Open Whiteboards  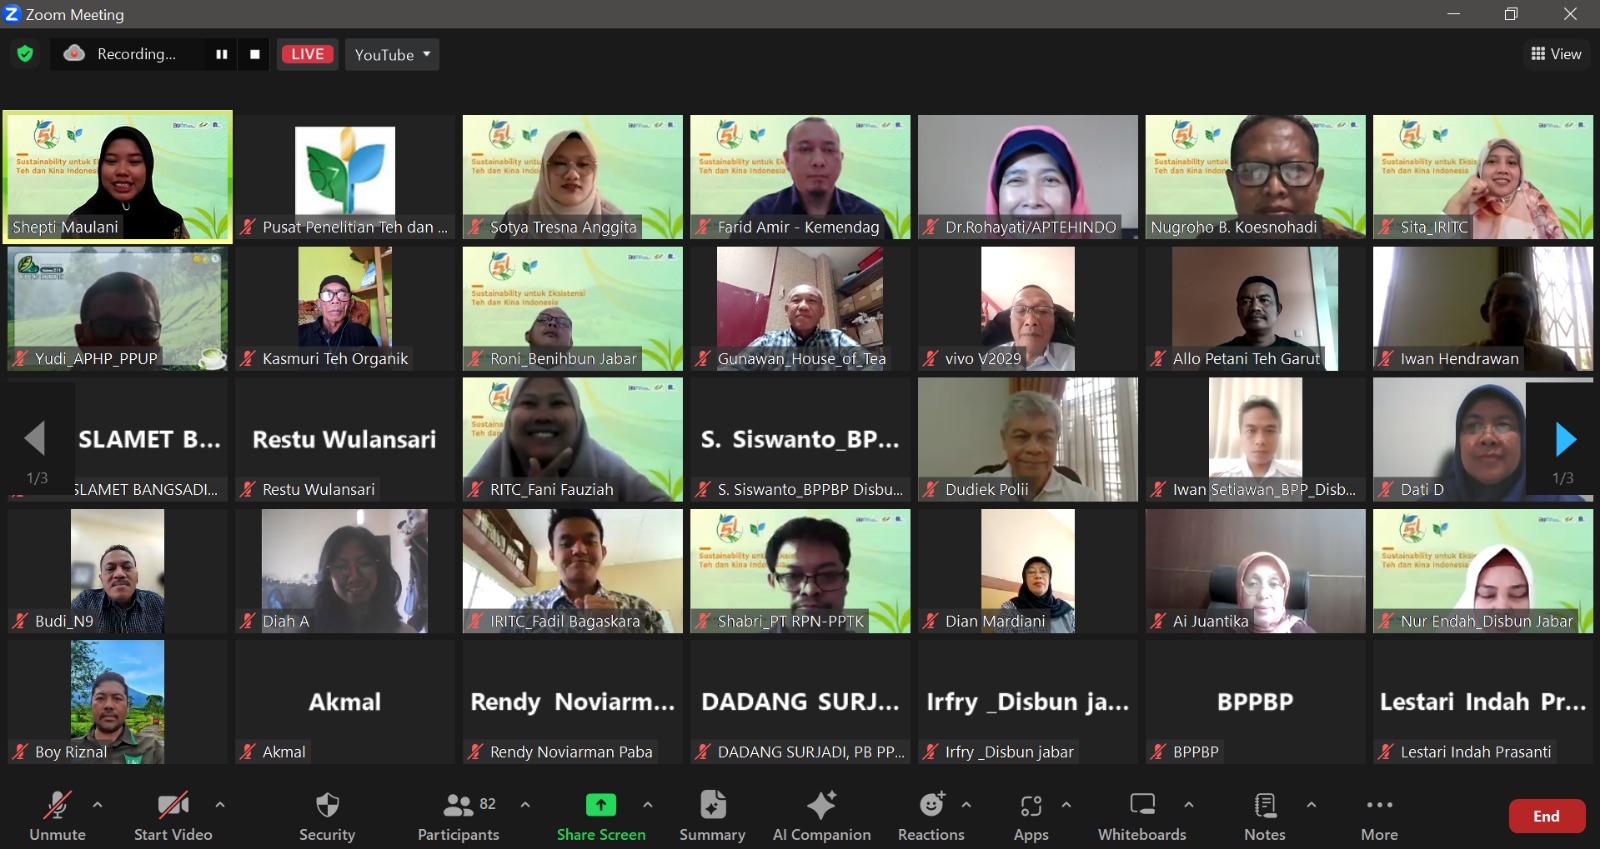tap(1141, 816)
